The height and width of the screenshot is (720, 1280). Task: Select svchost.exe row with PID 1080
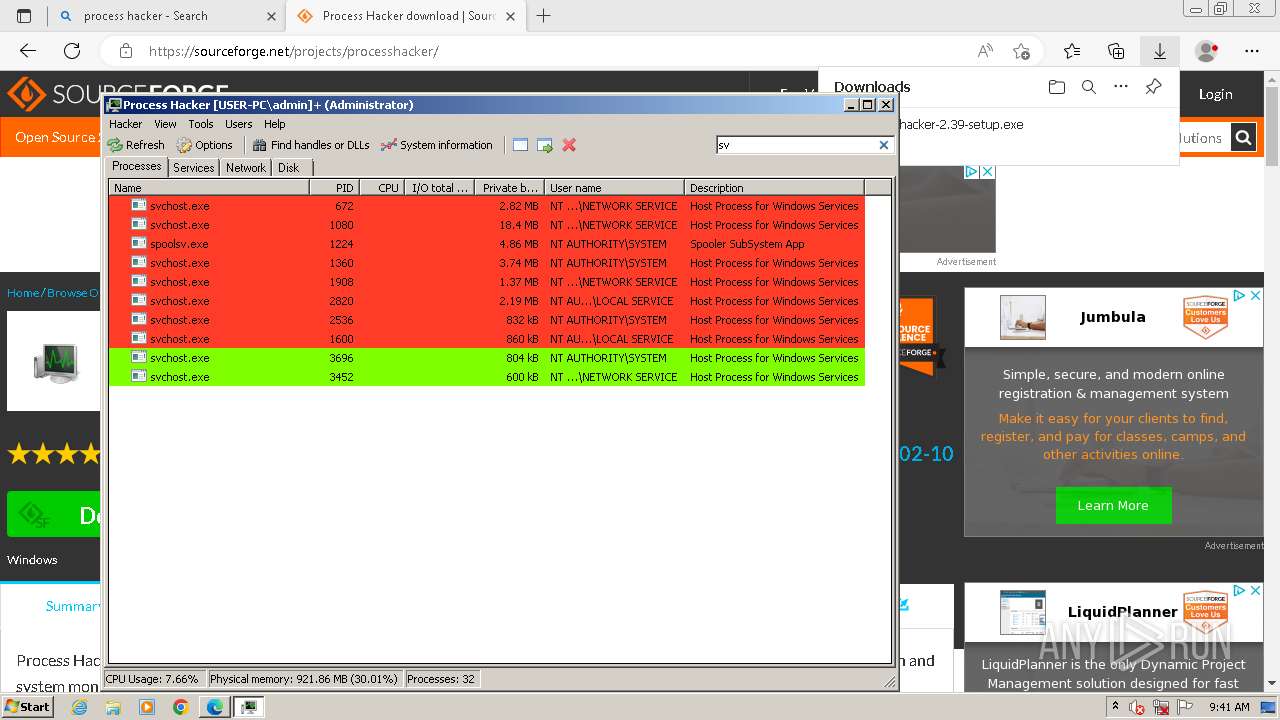487,225
